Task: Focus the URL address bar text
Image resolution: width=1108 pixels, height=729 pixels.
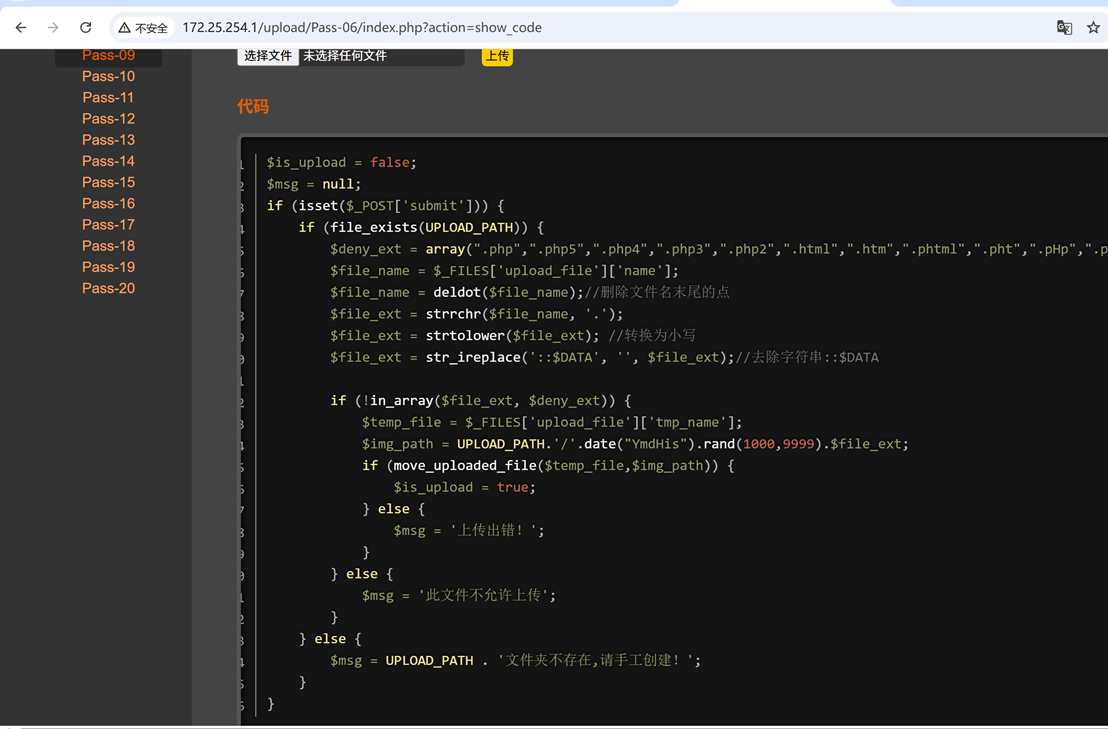Action: click(362, 28)
